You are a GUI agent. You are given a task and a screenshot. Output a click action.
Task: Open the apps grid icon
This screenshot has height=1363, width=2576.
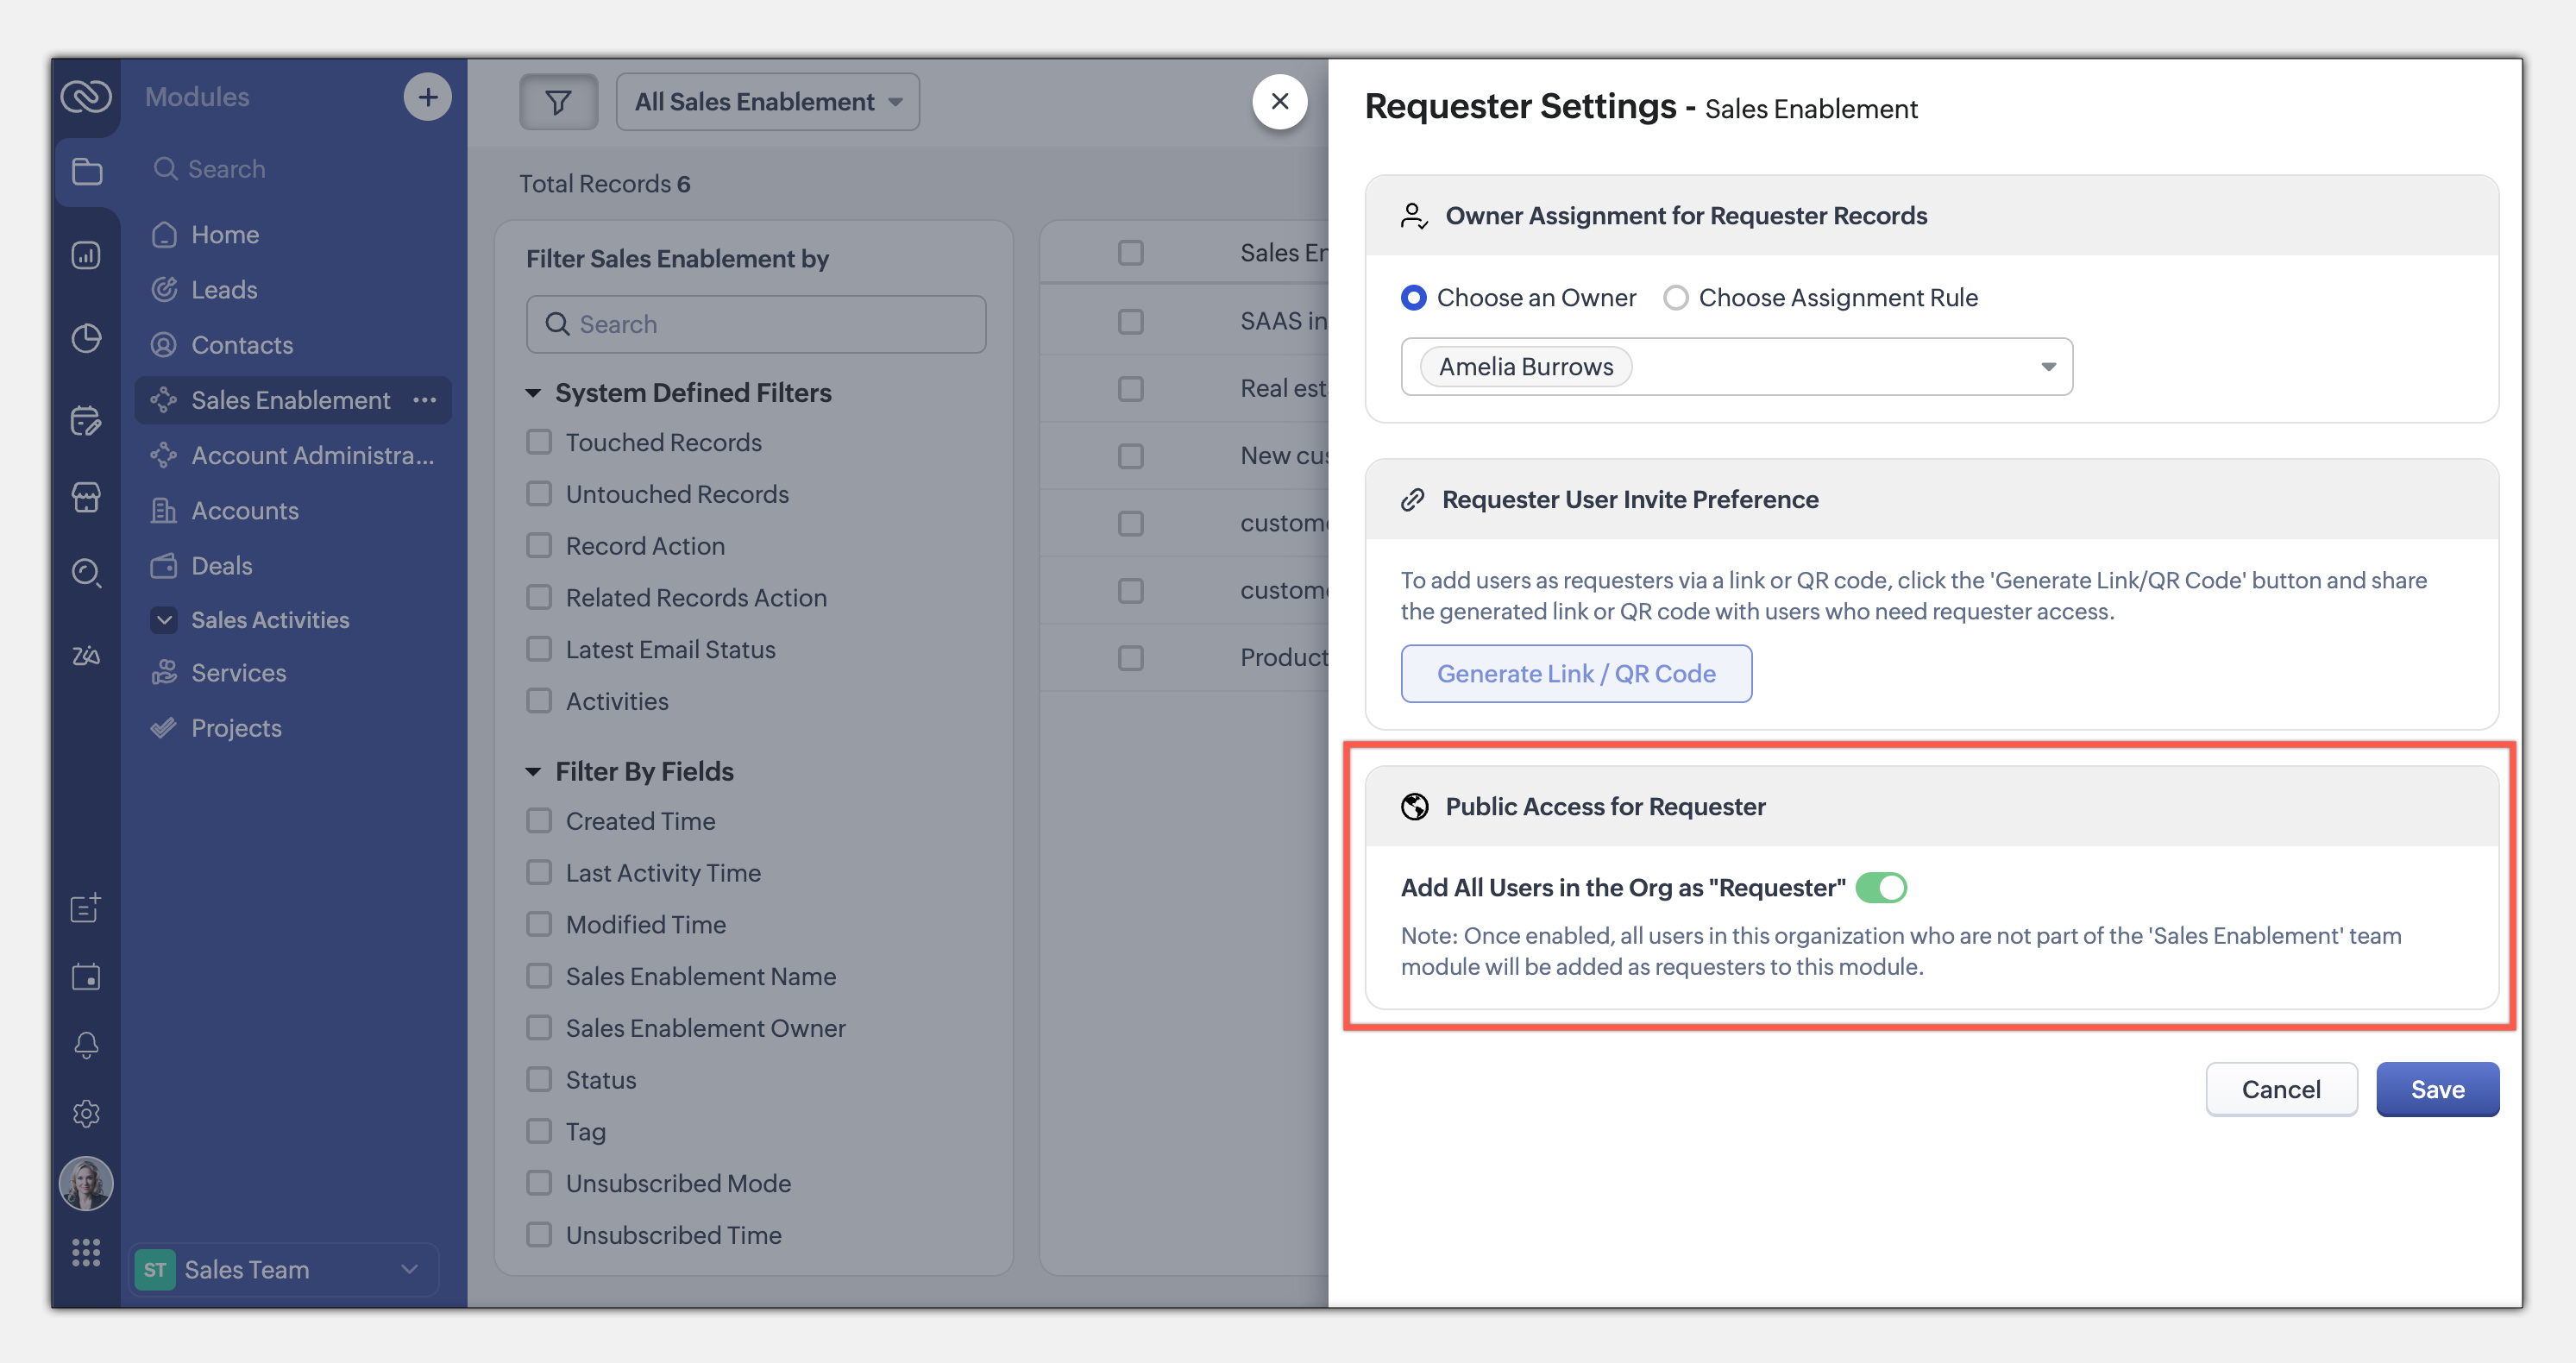(86, 1252)
